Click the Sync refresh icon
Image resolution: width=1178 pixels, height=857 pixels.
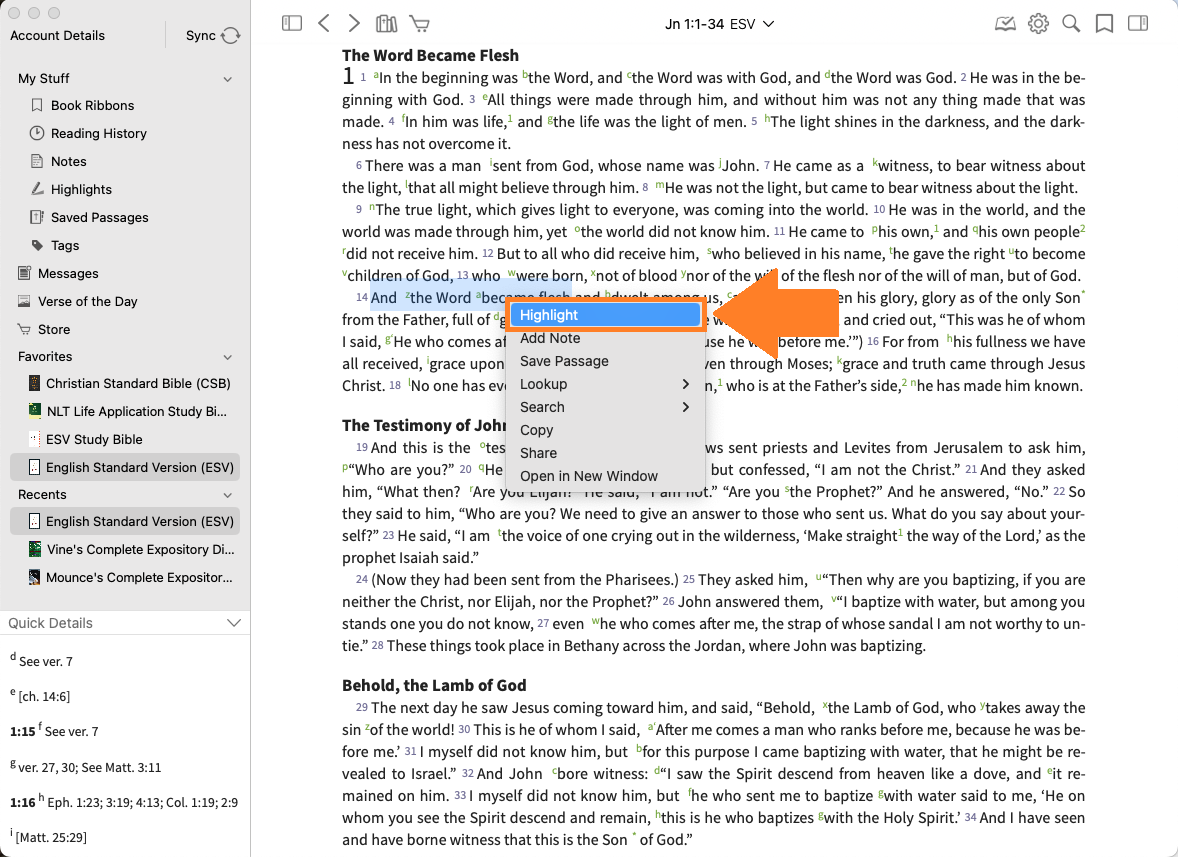click(230, 36)
